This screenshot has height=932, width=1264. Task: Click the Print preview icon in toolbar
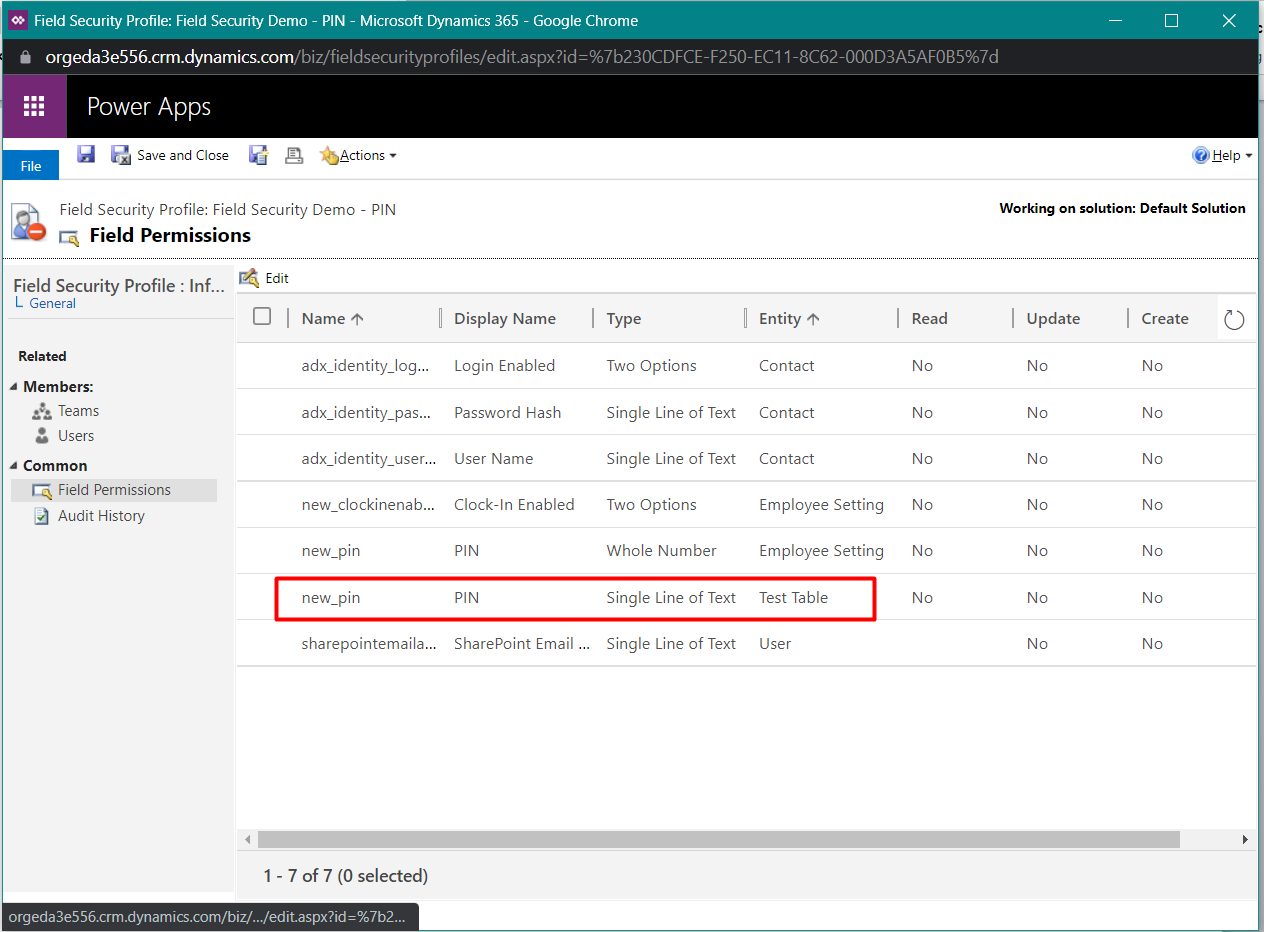pyautogui.click(x=294, y=155)
